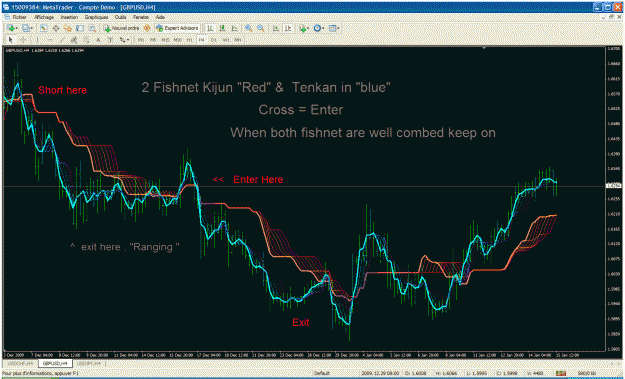Pick the horizontal line drawing tool
The width and height of the screenshot is (625, 379).
coord(50,40)
